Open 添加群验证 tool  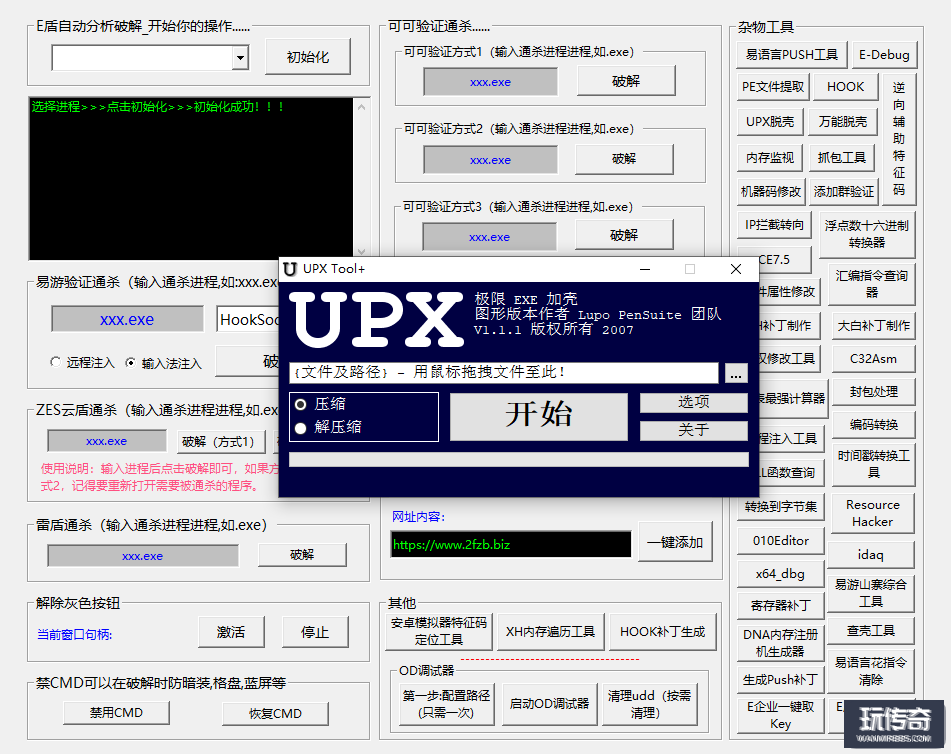tap(843, 192)
